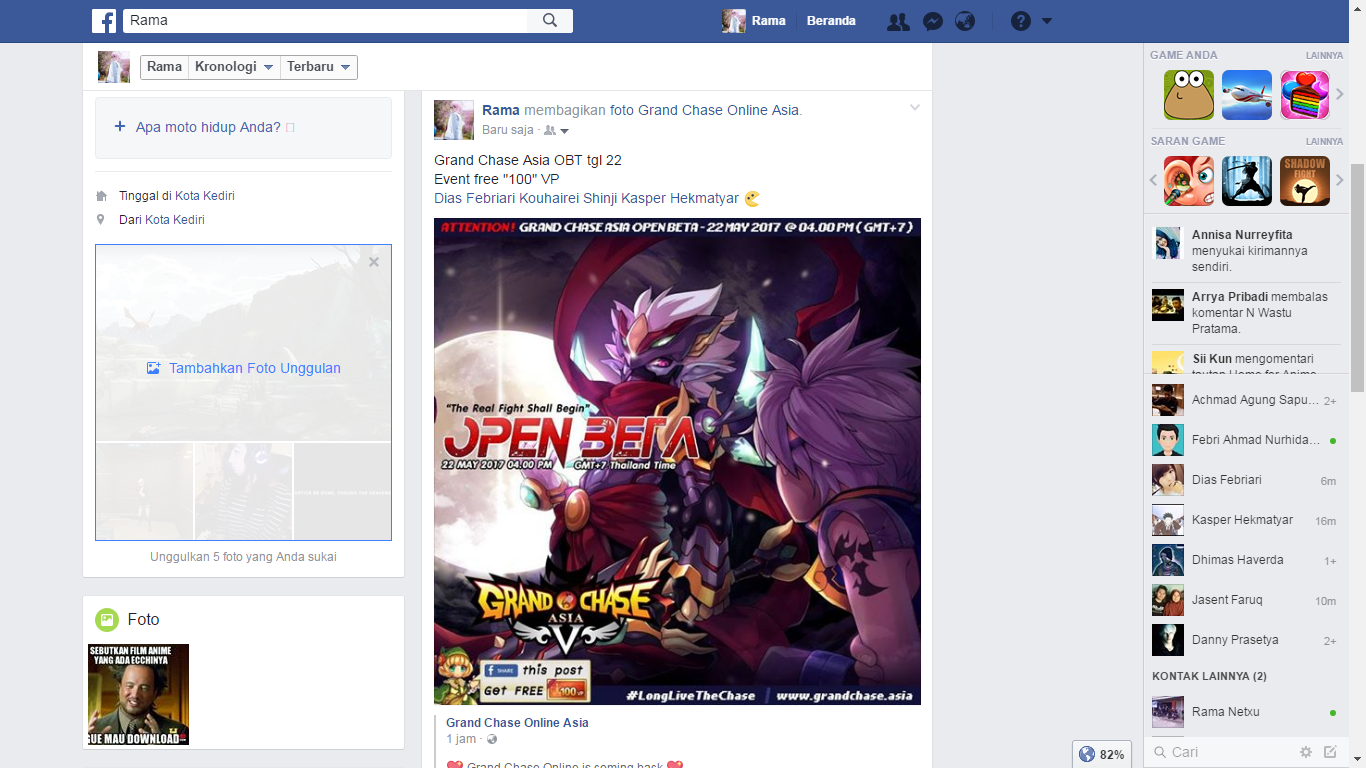1366x768 pixels.
Task: Open the Grand Chase Open Beta image
Action: (x=677, y=461)
